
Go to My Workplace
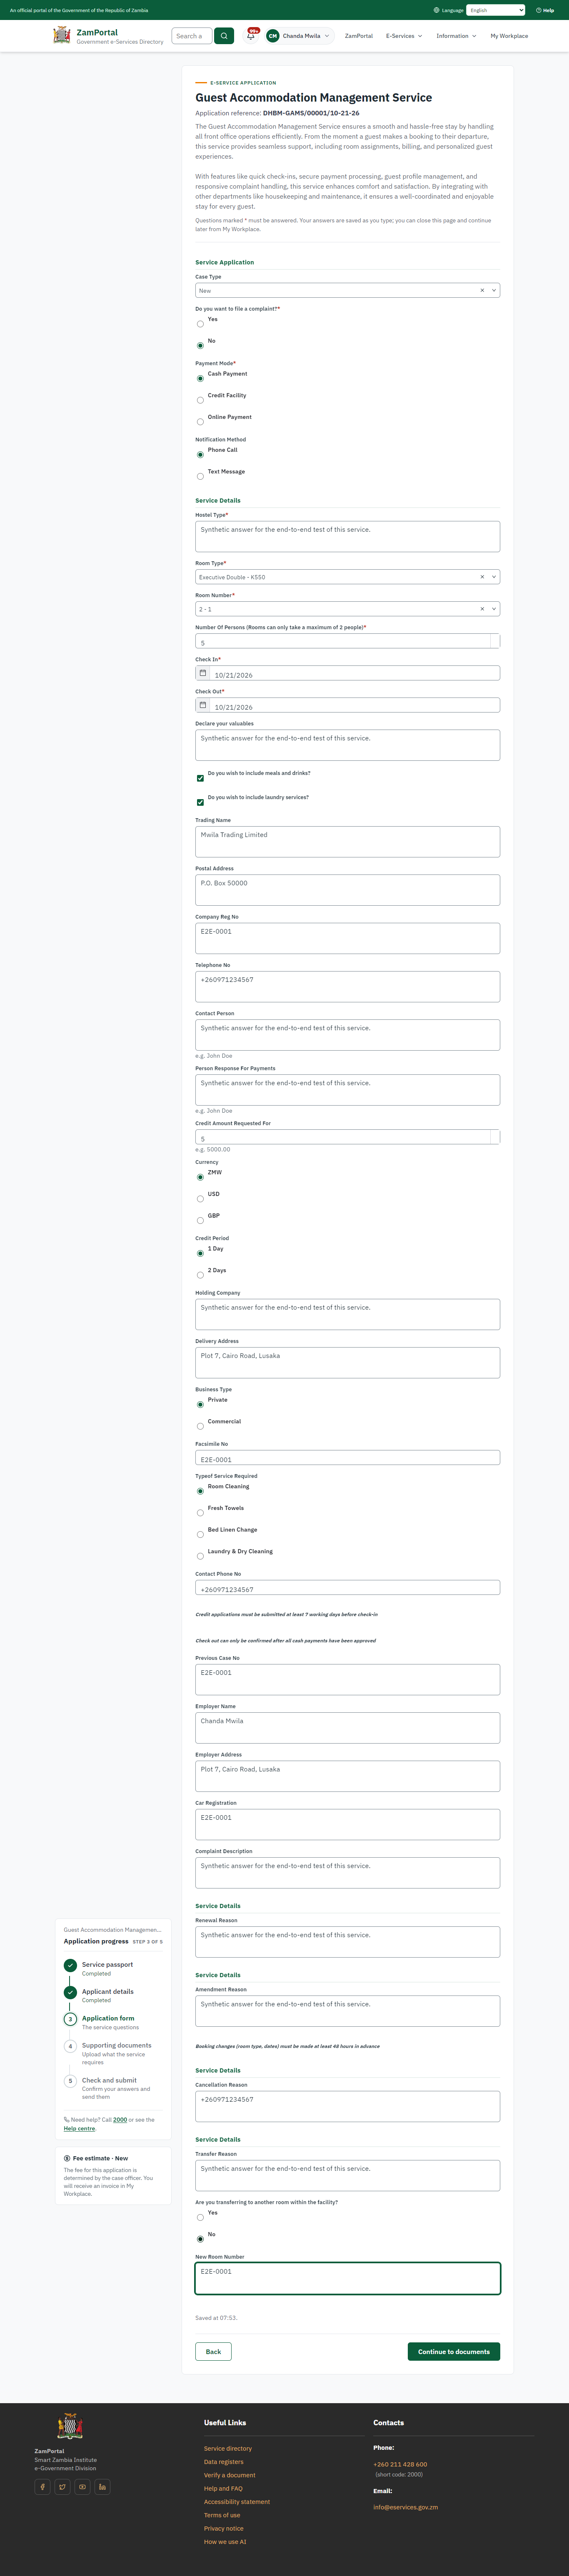click(x=509, y=36)
